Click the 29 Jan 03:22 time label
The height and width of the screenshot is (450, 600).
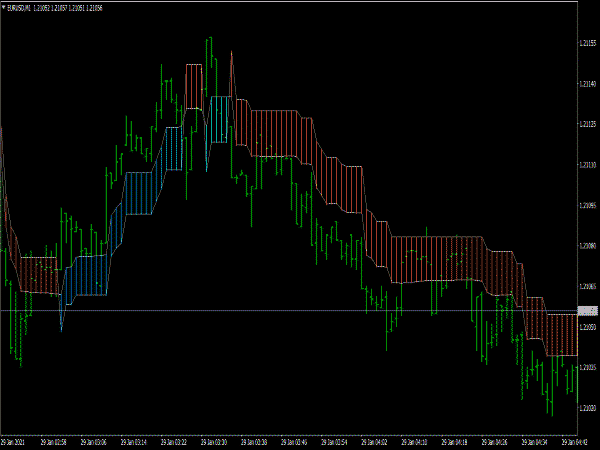[174, 442]
